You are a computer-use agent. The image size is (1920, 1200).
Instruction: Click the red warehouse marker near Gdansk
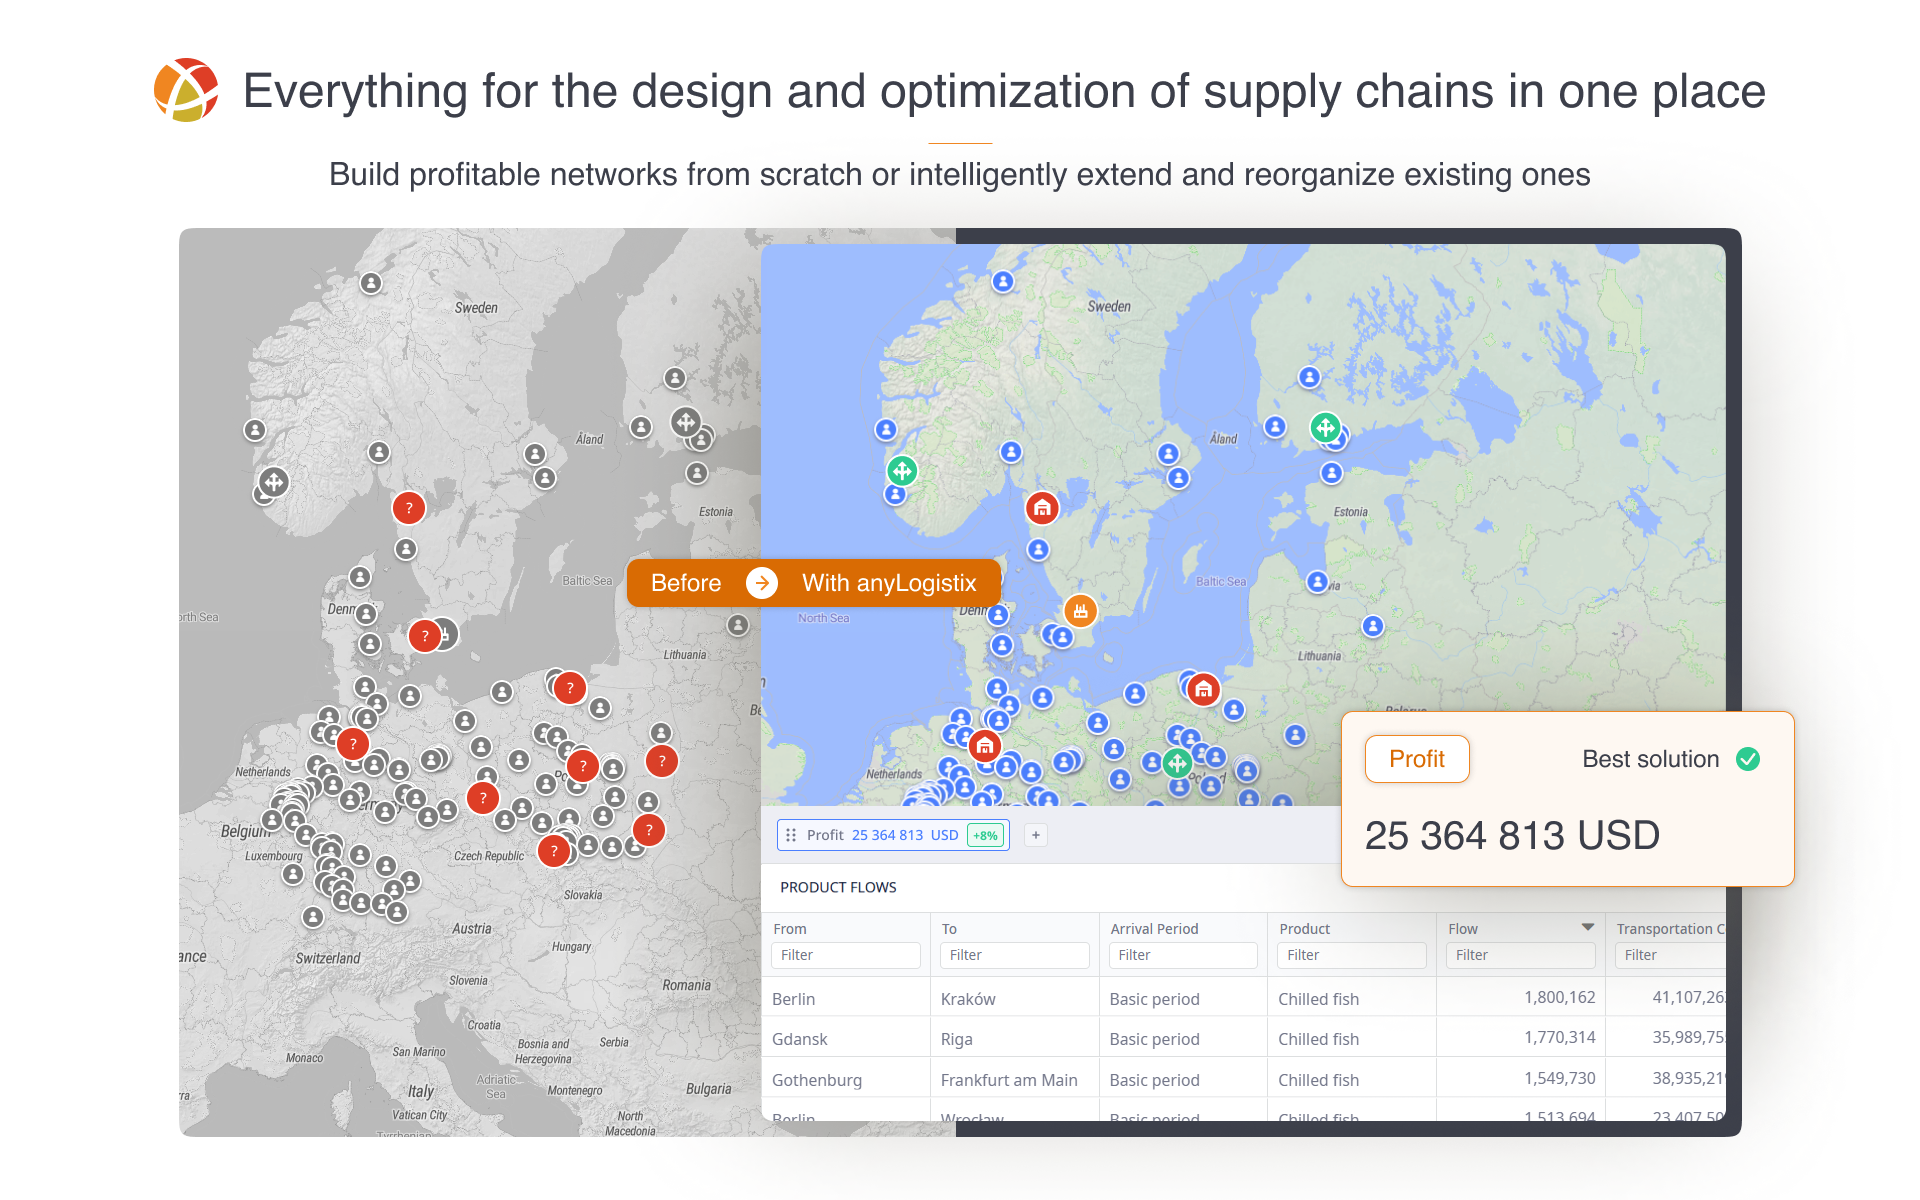point(1204,689)
